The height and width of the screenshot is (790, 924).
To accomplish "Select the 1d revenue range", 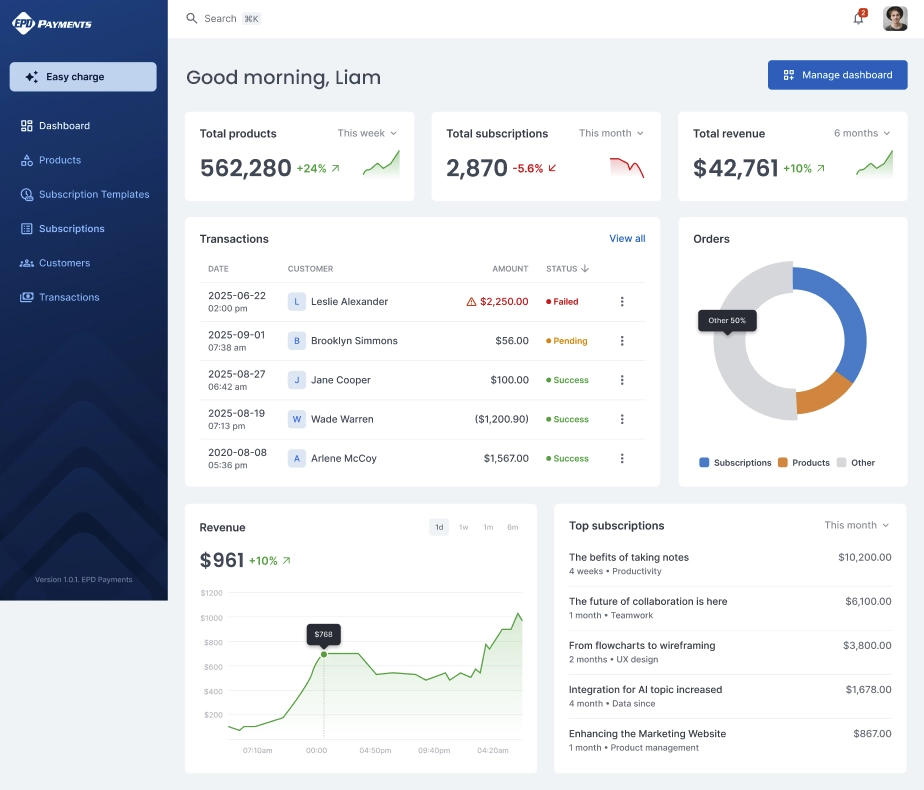I will (439, 527).
